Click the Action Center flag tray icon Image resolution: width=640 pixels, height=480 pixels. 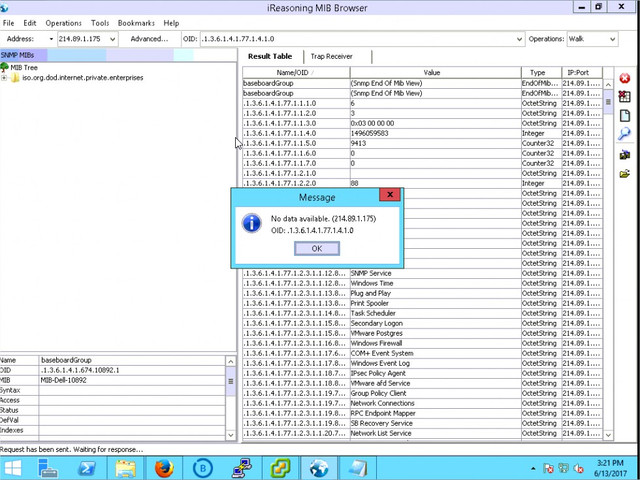pos(549,468)
